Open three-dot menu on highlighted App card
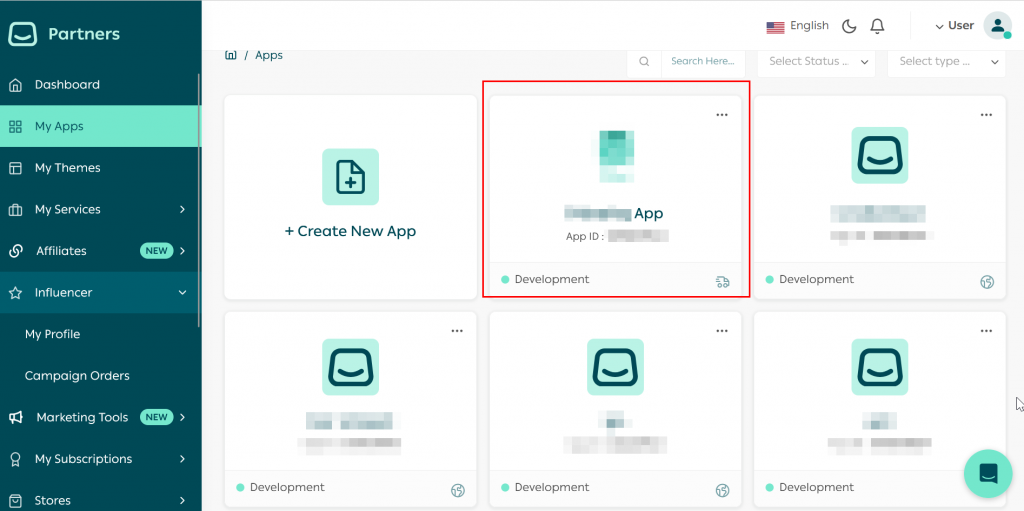This screenshot has height=511, width=1024. tap(722, 115)
